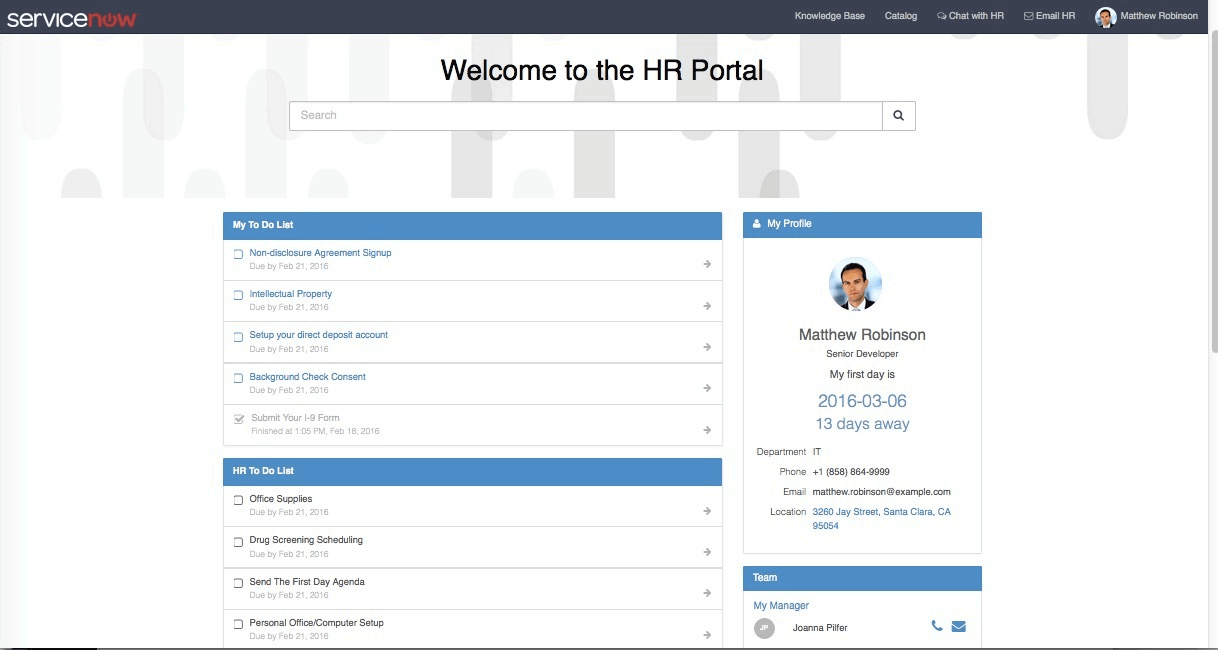Click the ServiceNow logo
This screenshot has height=650, width=1218.
click(72, 19)
